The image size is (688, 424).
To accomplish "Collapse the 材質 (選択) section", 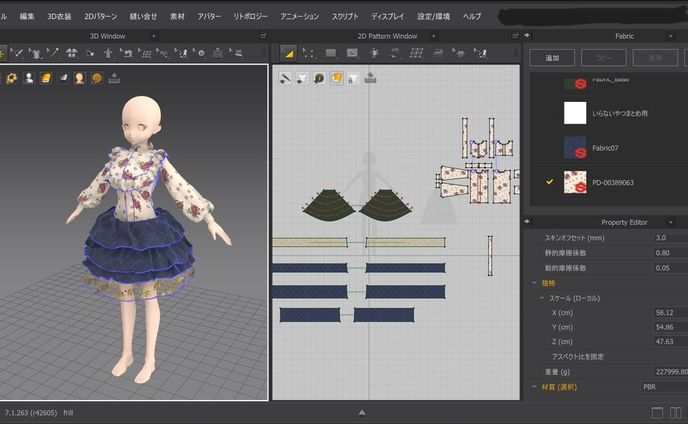I will pos(534,387).
